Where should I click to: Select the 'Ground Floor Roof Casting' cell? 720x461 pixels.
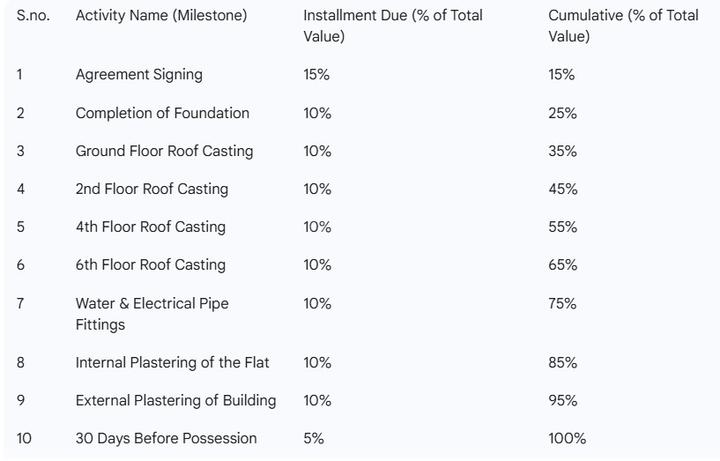pyautogui.click(x=164, y=151)
